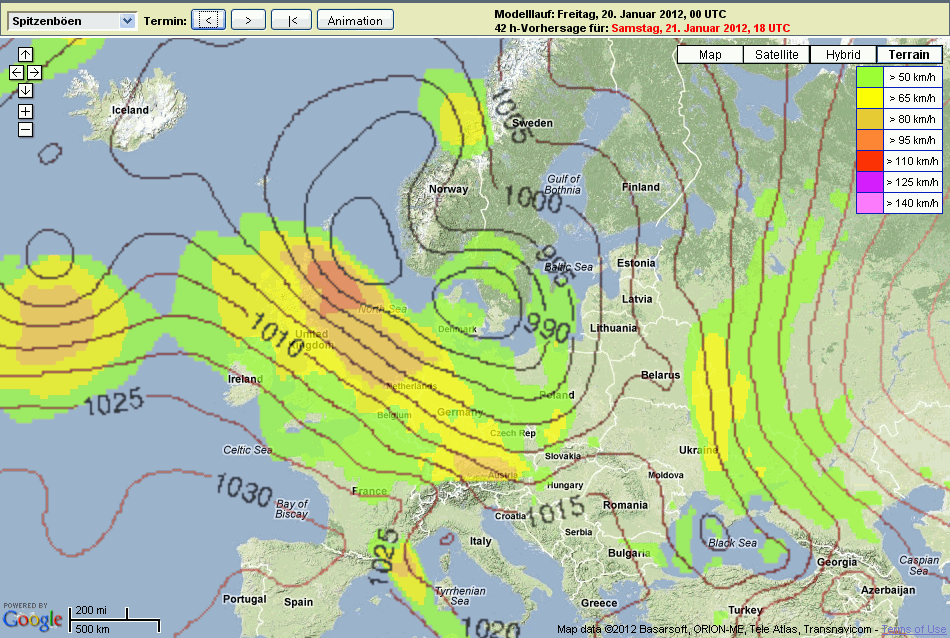Click the Sweden label on the map
The width and height of the screenshot is (950, 638).
tap(533, 123)
